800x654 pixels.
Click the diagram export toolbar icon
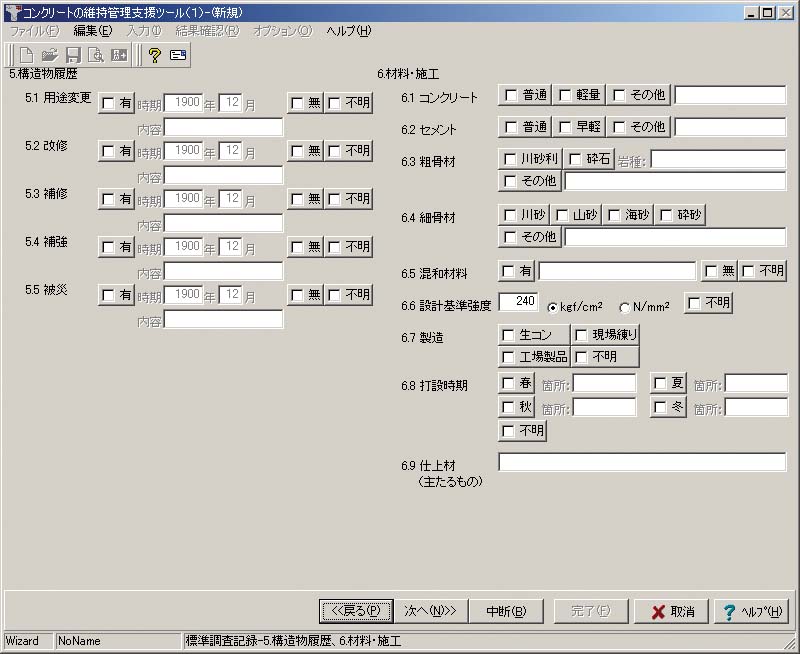tap(119, 55)
